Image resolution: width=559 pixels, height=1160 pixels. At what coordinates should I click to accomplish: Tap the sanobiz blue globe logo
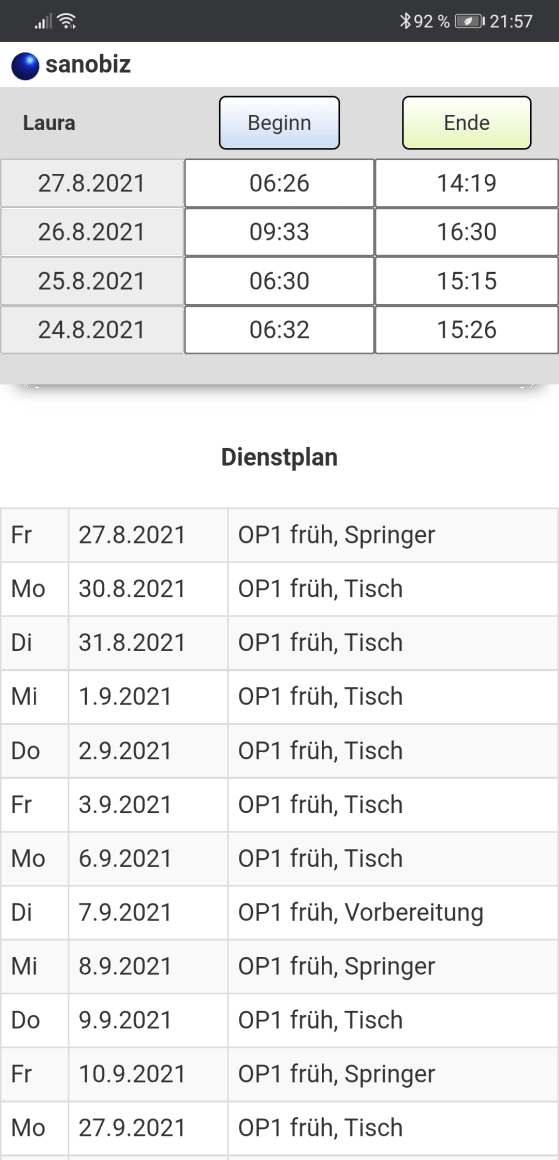25,66
